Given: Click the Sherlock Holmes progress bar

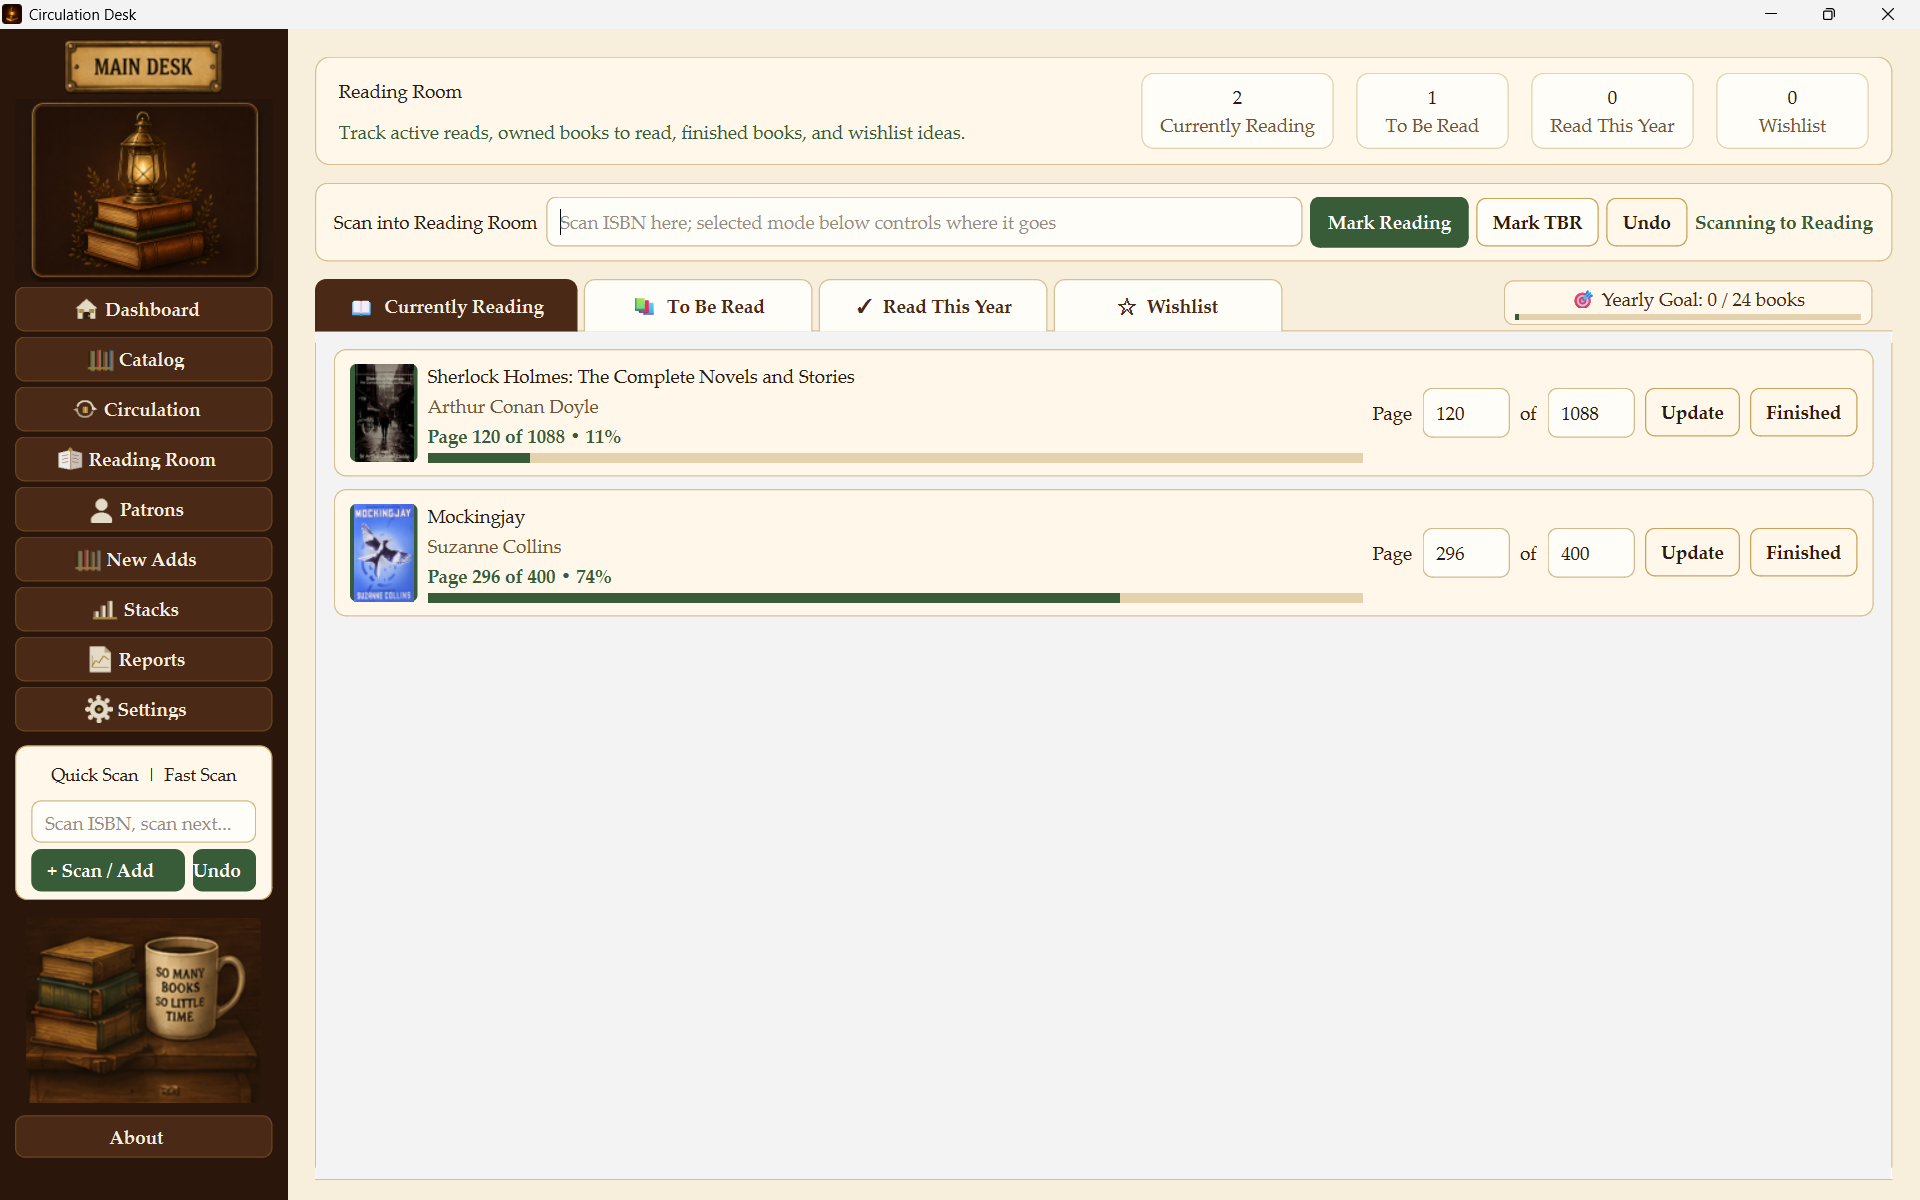Looking at the screenshot, I should click(894, 458).
